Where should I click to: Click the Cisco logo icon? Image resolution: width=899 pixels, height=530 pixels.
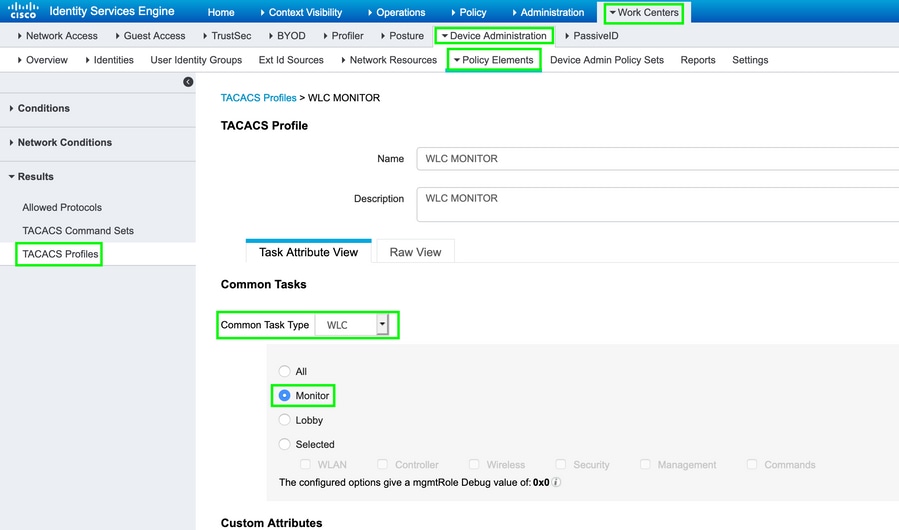tap(23, 10)
